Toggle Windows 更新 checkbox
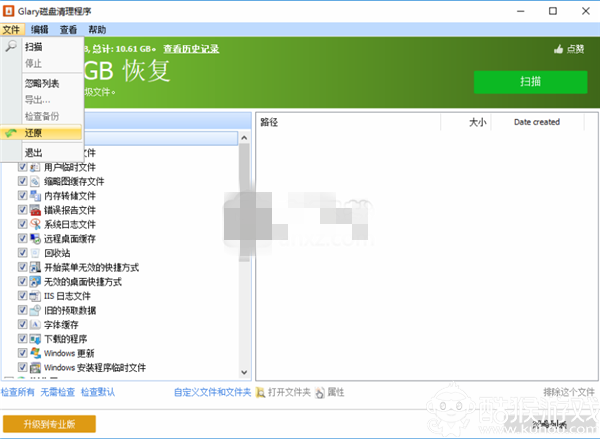Image resolution: width=600 pixels, height=439 pixels. pyautogui.click(x=22, y=353)
